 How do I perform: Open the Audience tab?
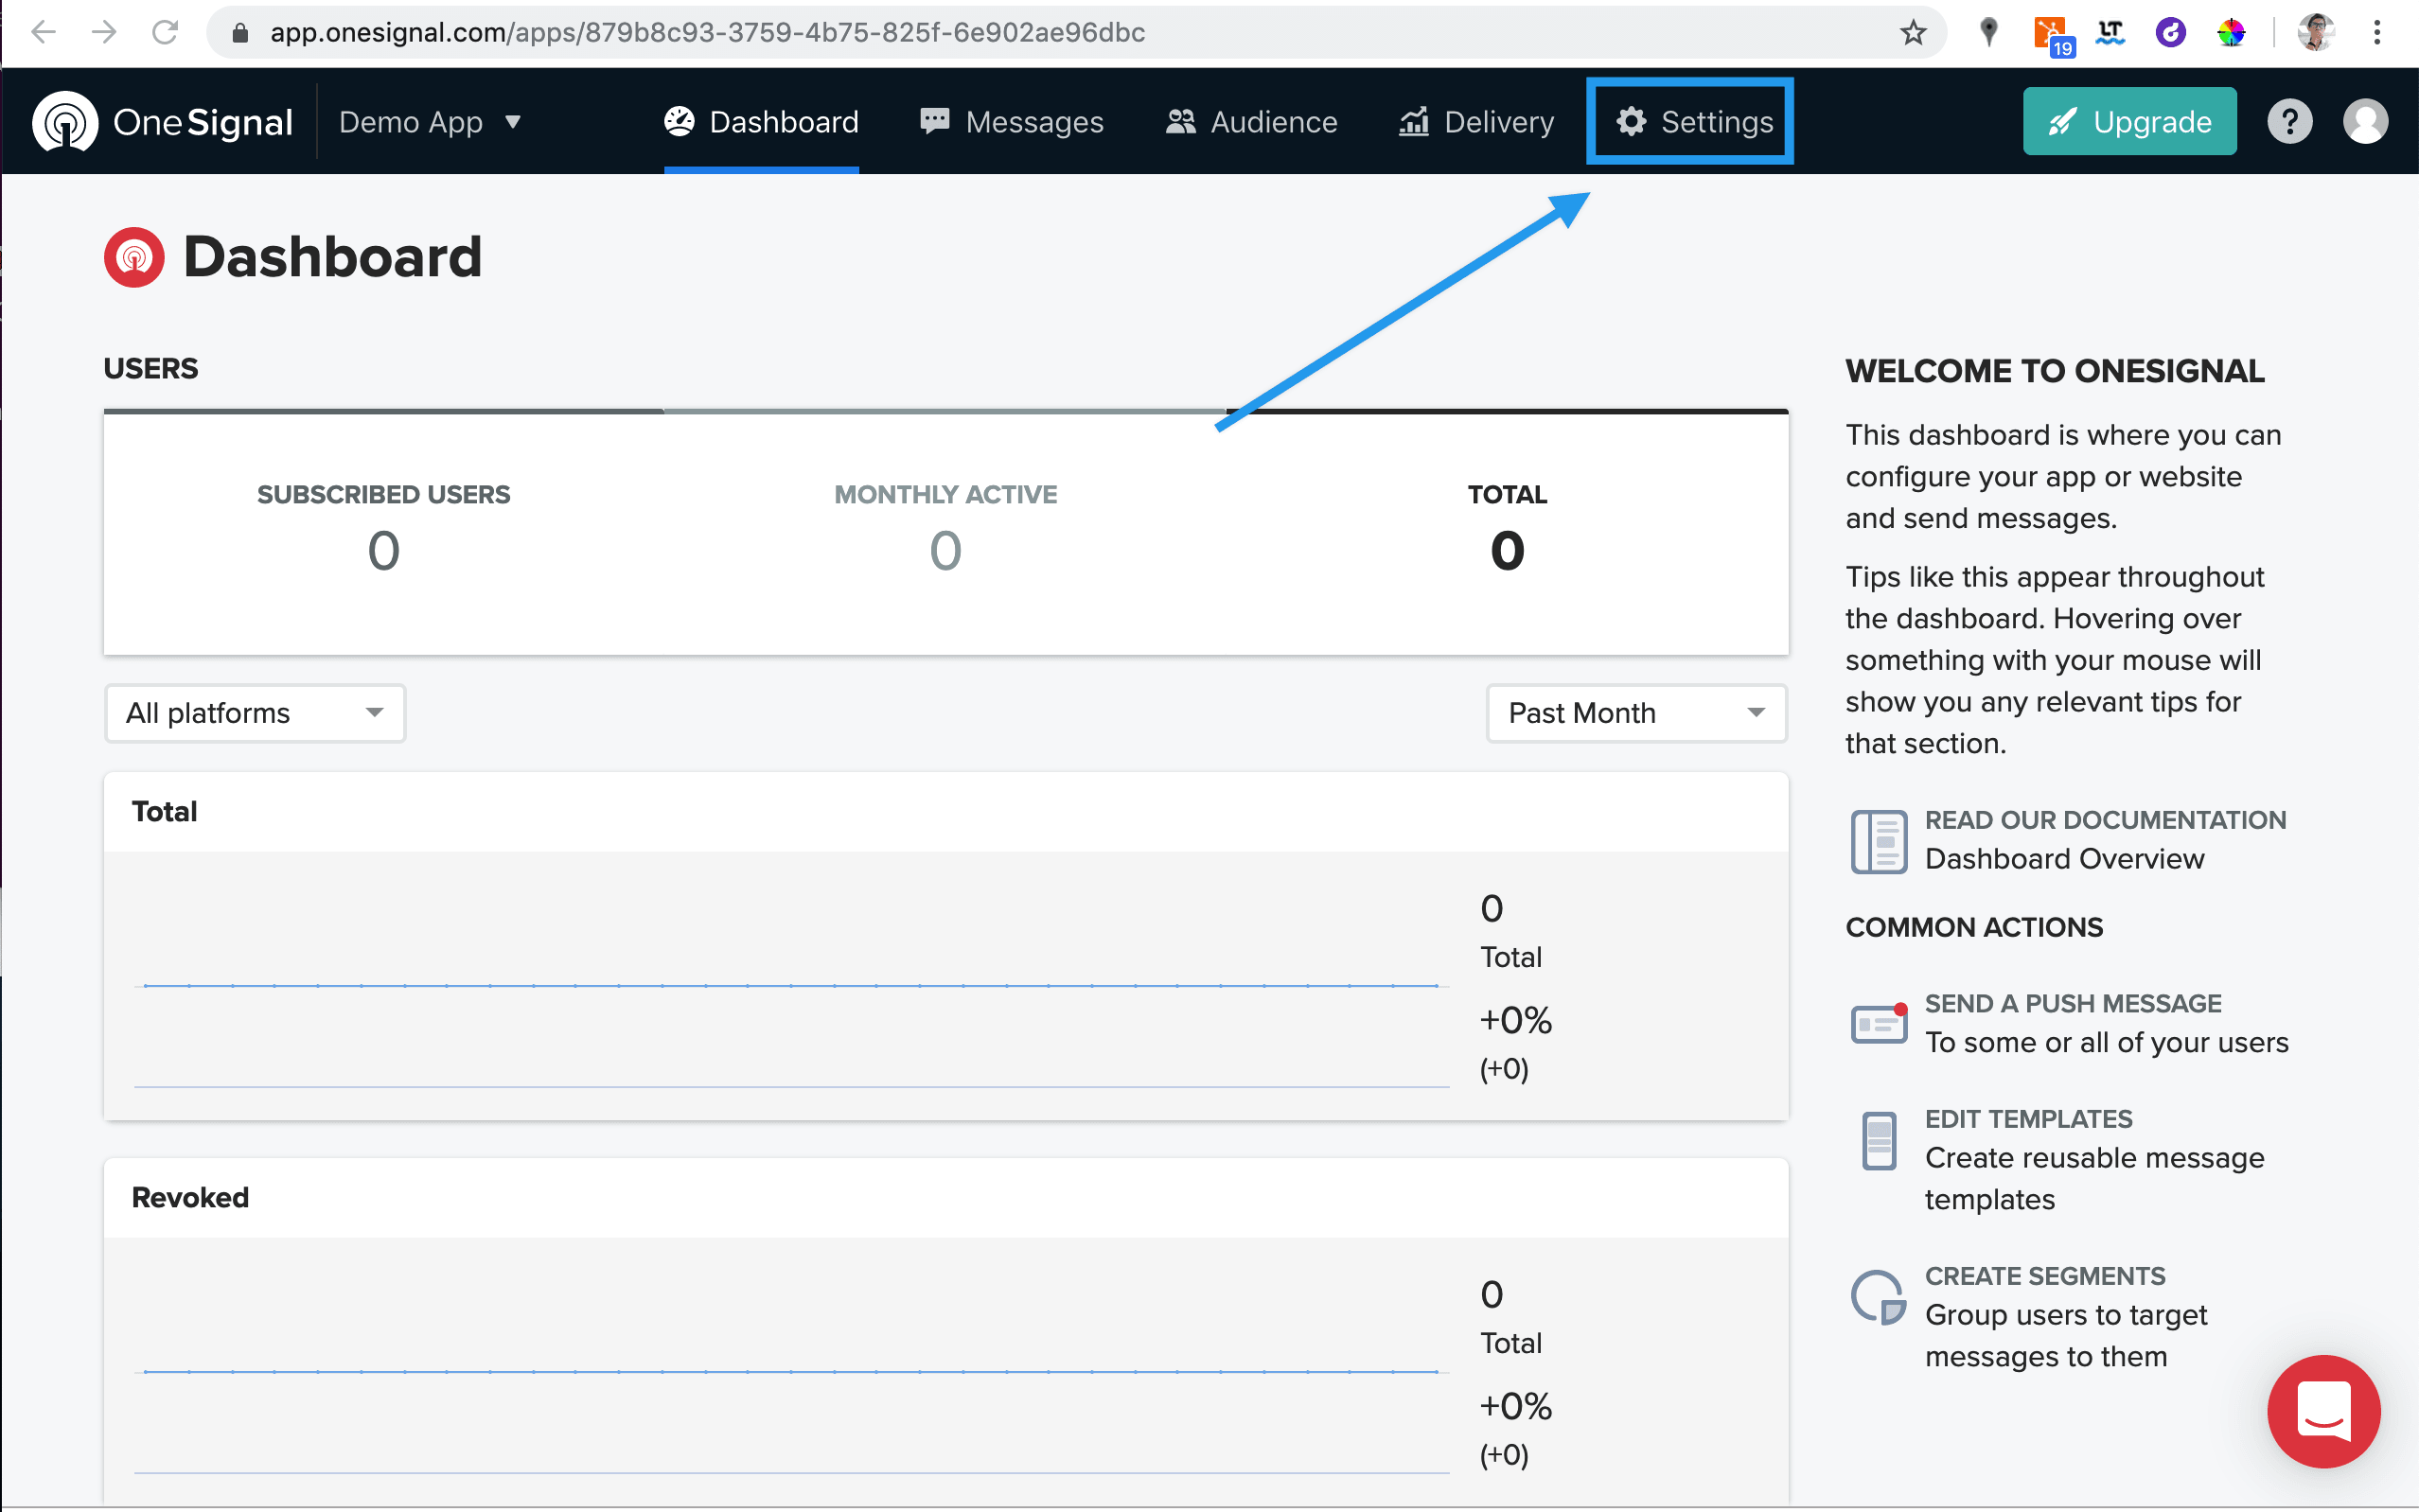pos(1251,122)
